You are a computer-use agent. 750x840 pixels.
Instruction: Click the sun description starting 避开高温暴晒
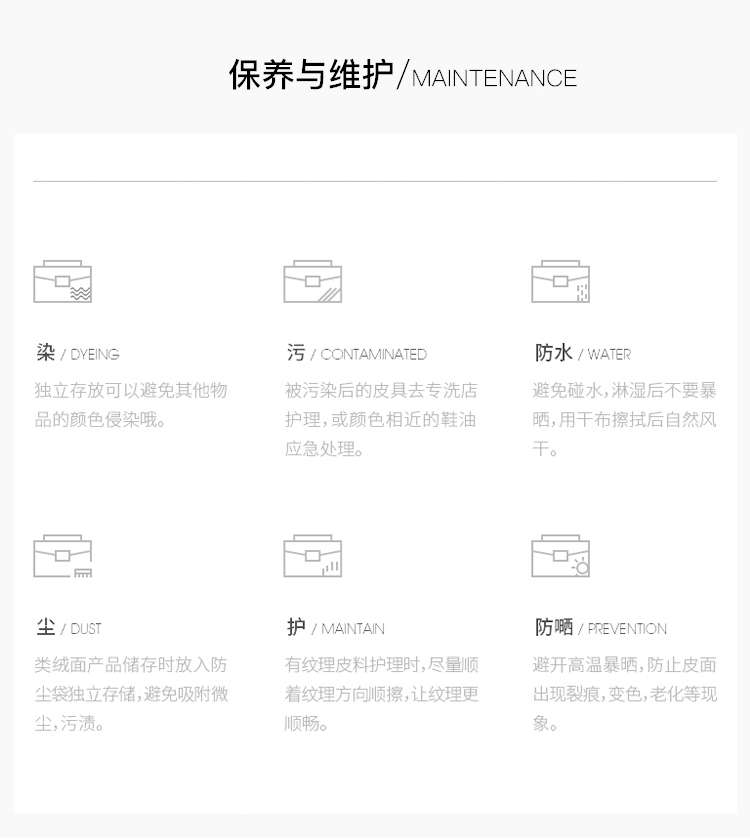[x=624, y=693]
